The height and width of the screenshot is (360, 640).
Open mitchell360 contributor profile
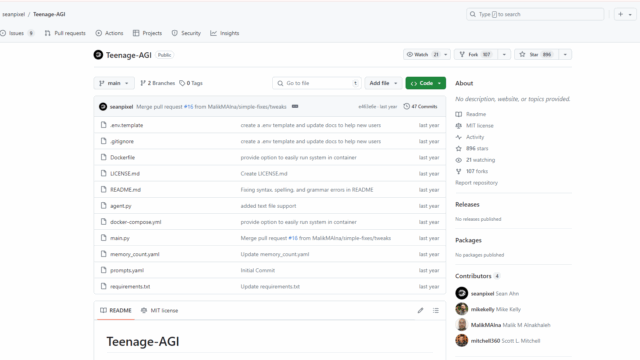[485, 341]
